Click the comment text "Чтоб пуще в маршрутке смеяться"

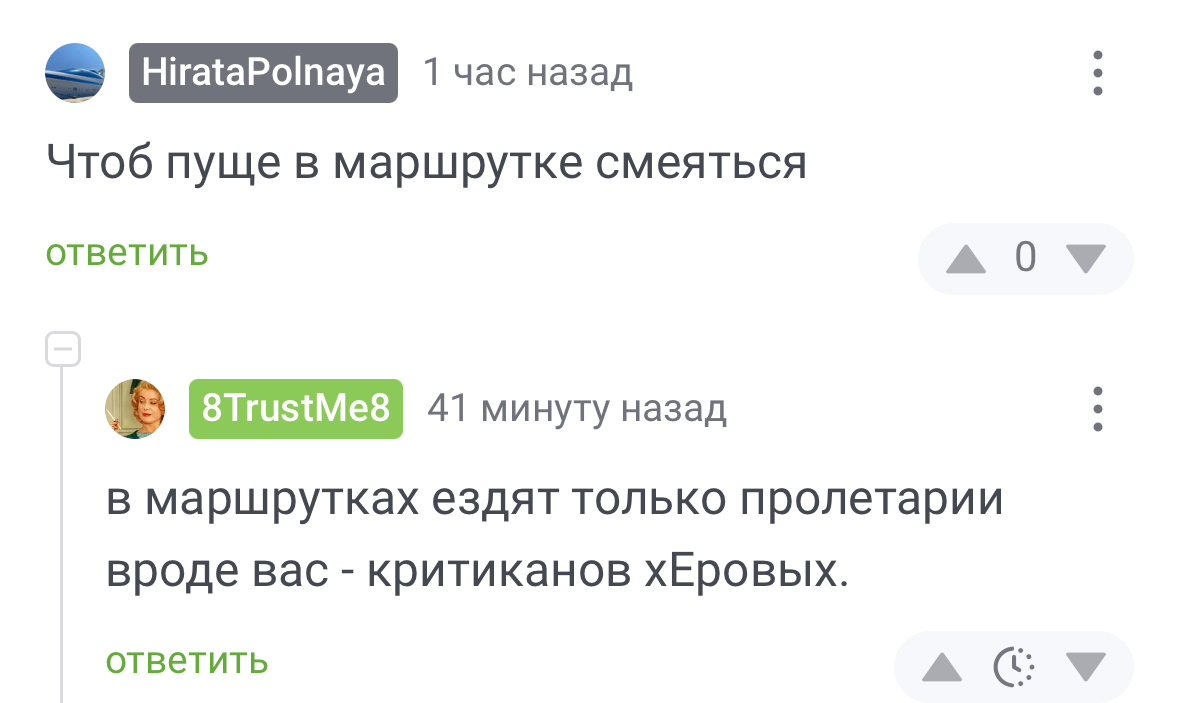pos(426,164)
